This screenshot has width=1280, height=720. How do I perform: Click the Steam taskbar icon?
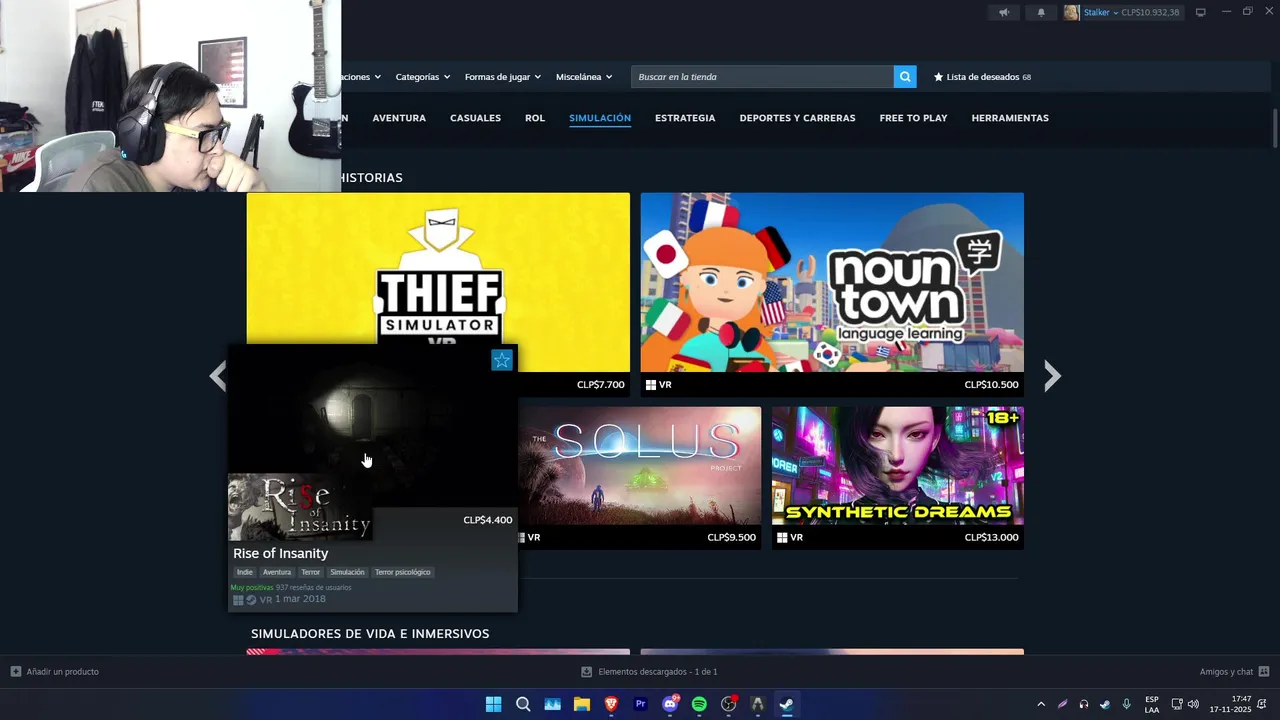[x=787, y=704]
